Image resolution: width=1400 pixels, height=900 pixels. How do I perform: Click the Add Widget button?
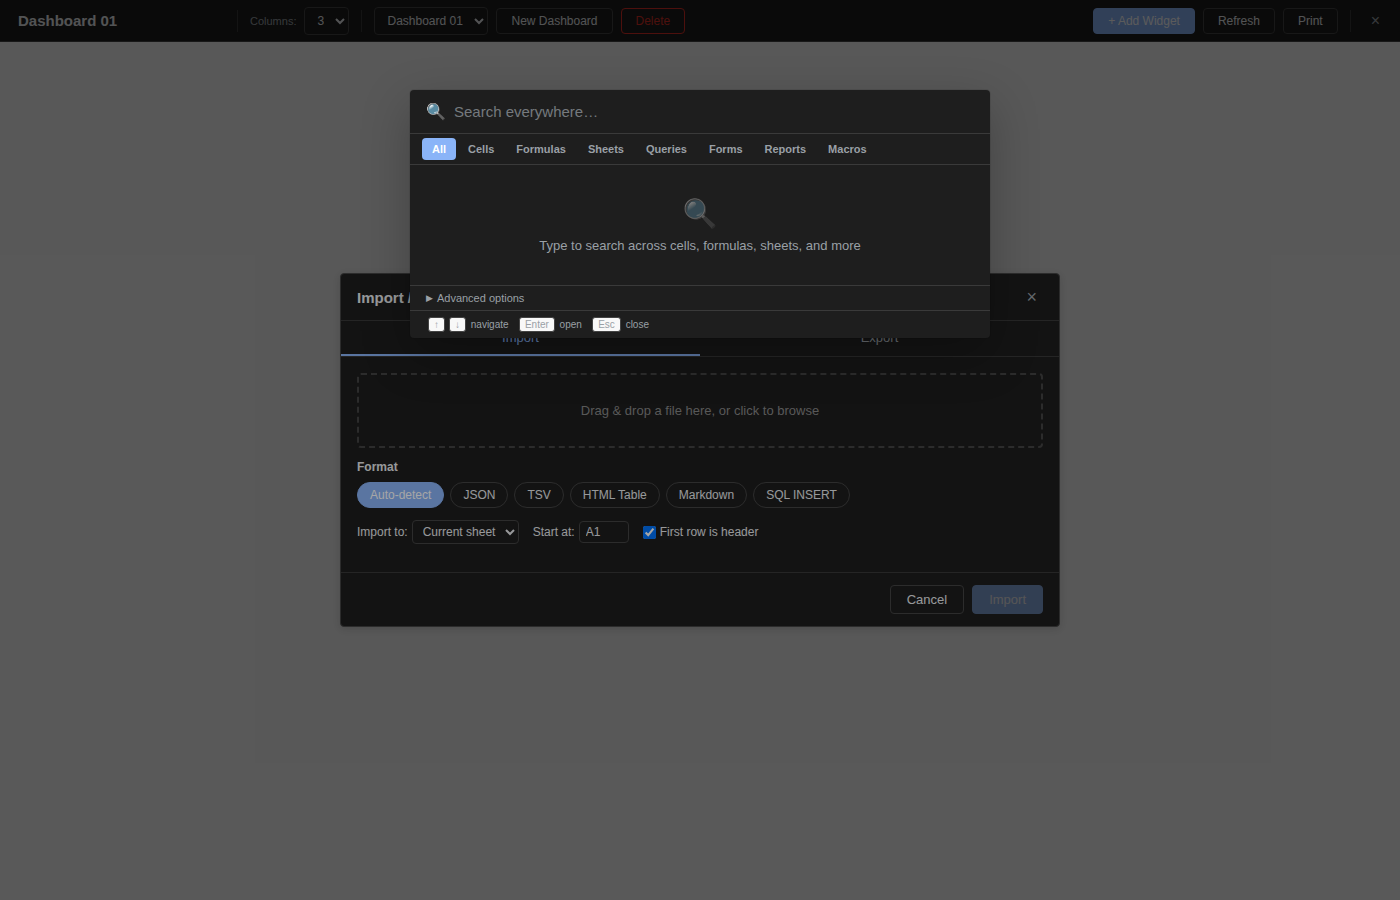click(1144, 21)
